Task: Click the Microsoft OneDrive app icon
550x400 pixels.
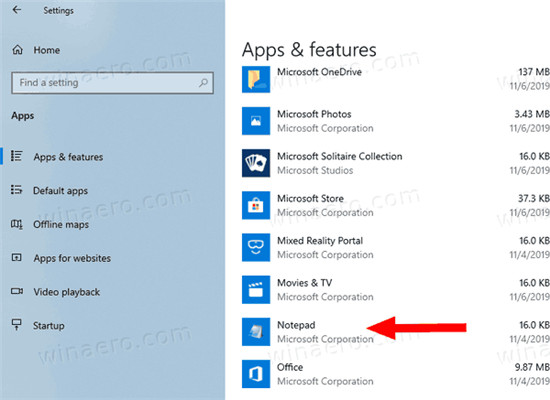Action: [256, 79]
